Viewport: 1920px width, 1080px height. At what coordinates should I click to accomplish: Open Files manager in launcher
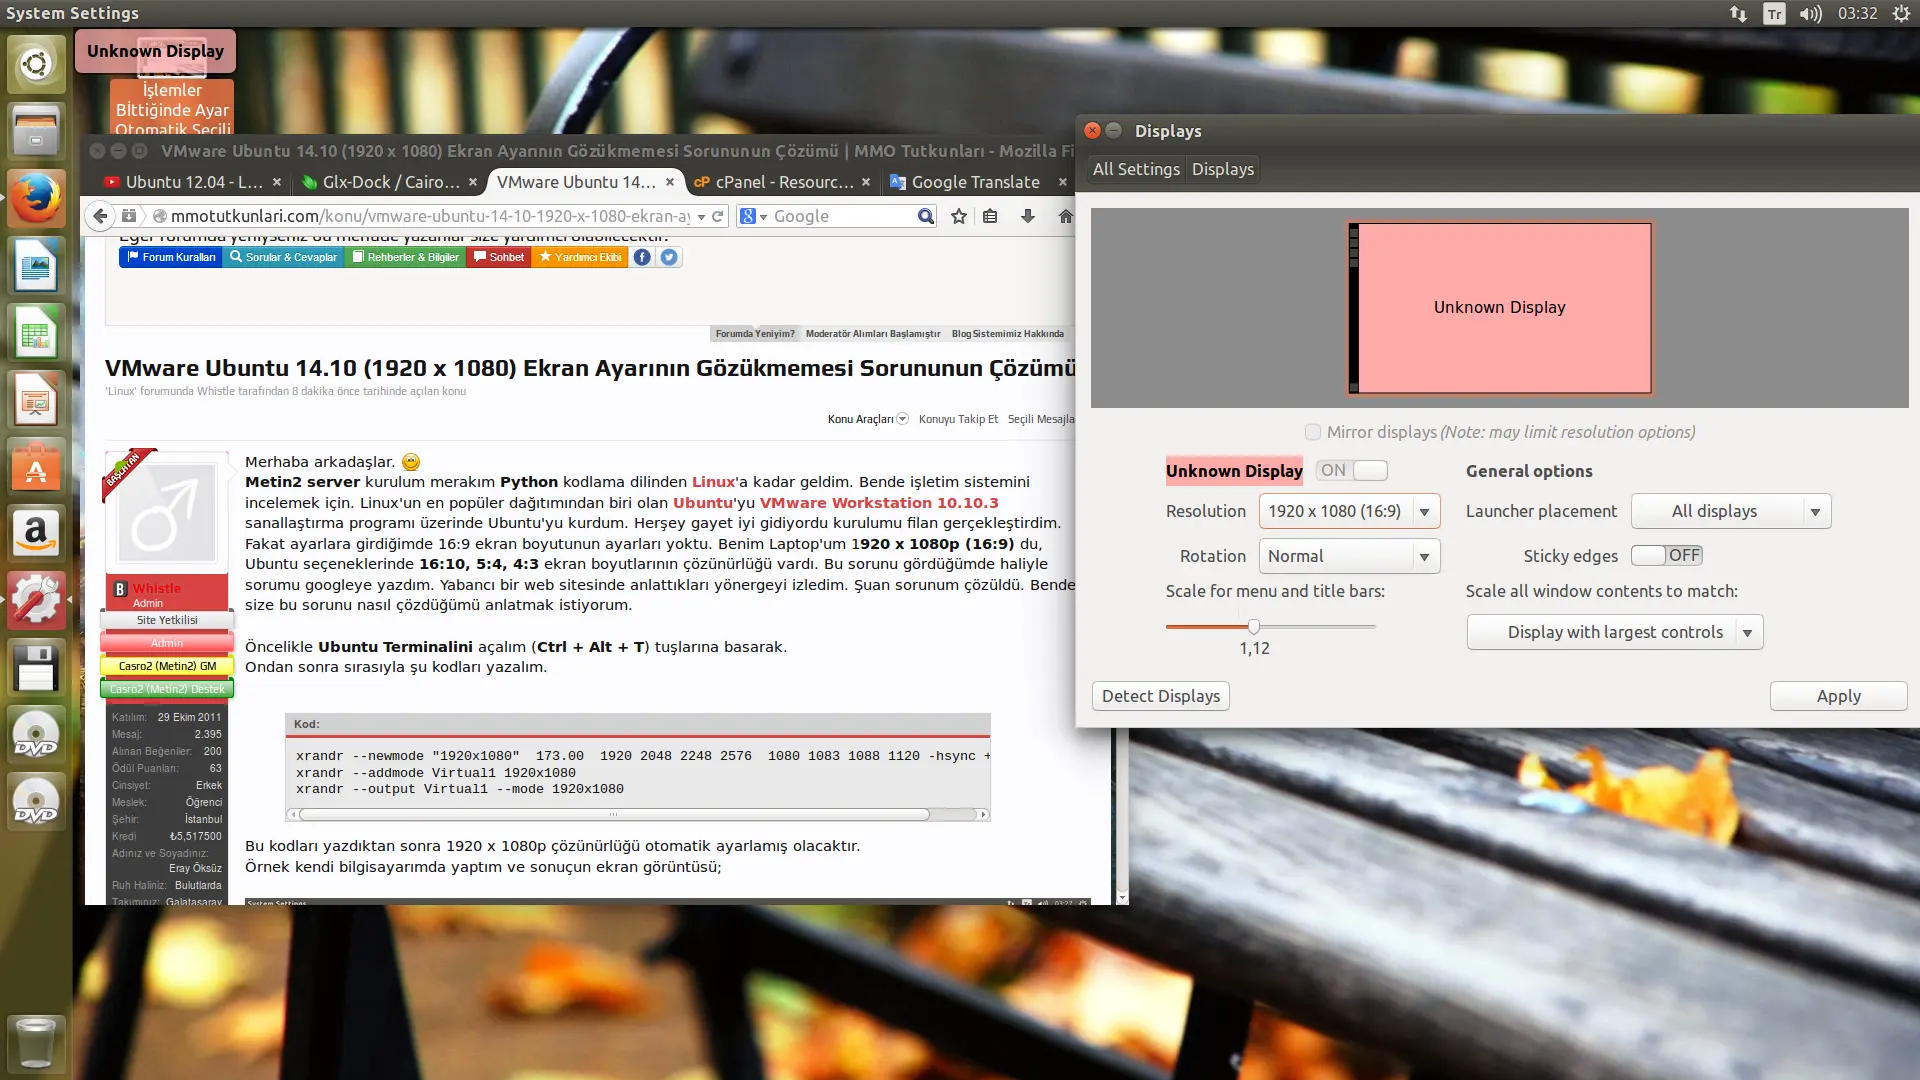click(x=36, y=131)
